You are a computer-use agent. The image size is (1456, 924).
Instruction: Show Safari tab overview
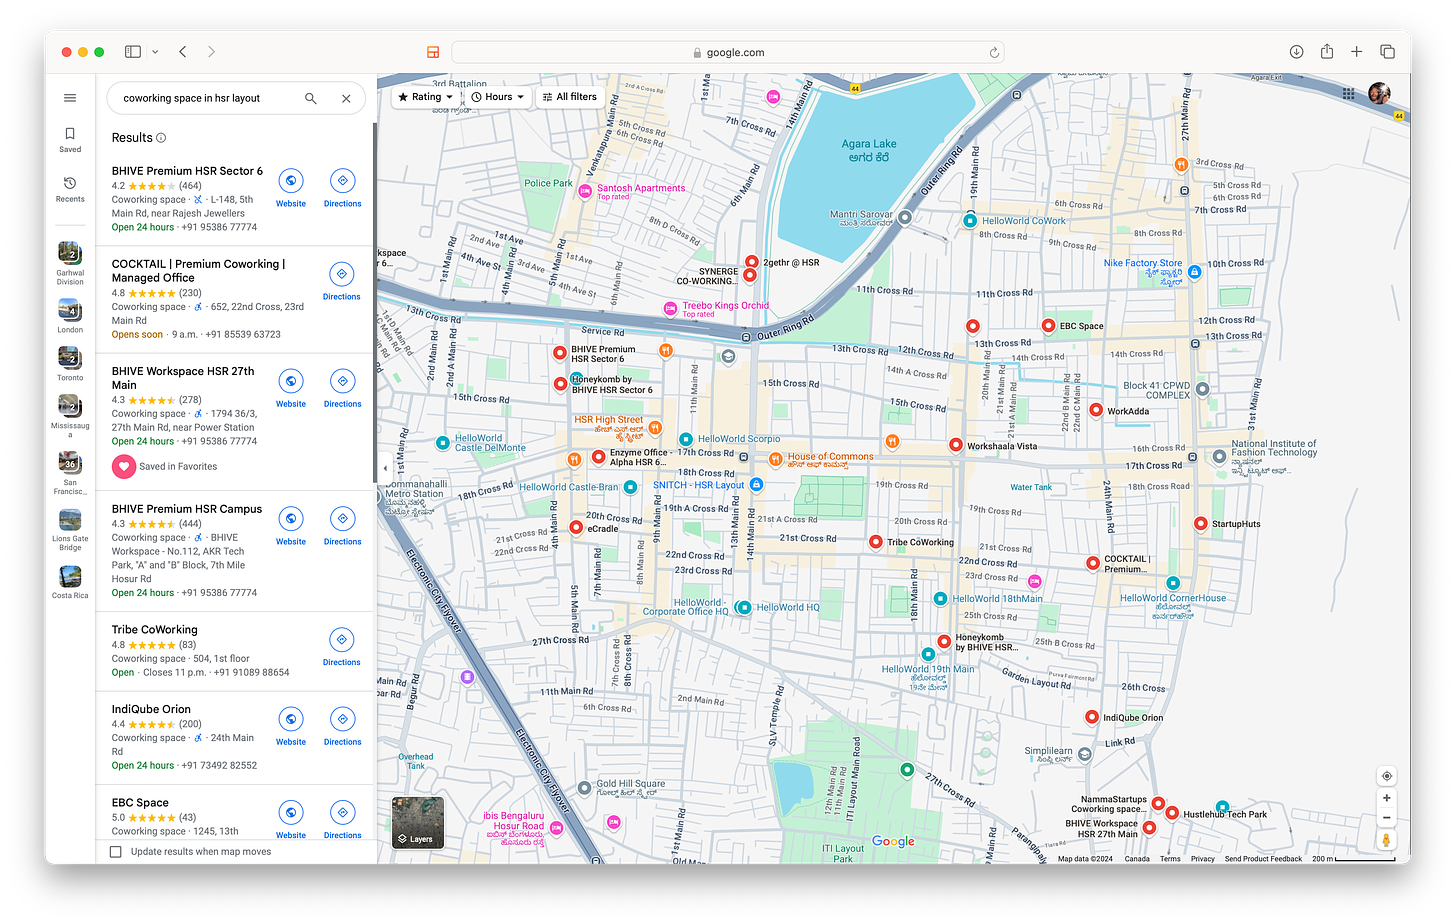point(1387,52)
